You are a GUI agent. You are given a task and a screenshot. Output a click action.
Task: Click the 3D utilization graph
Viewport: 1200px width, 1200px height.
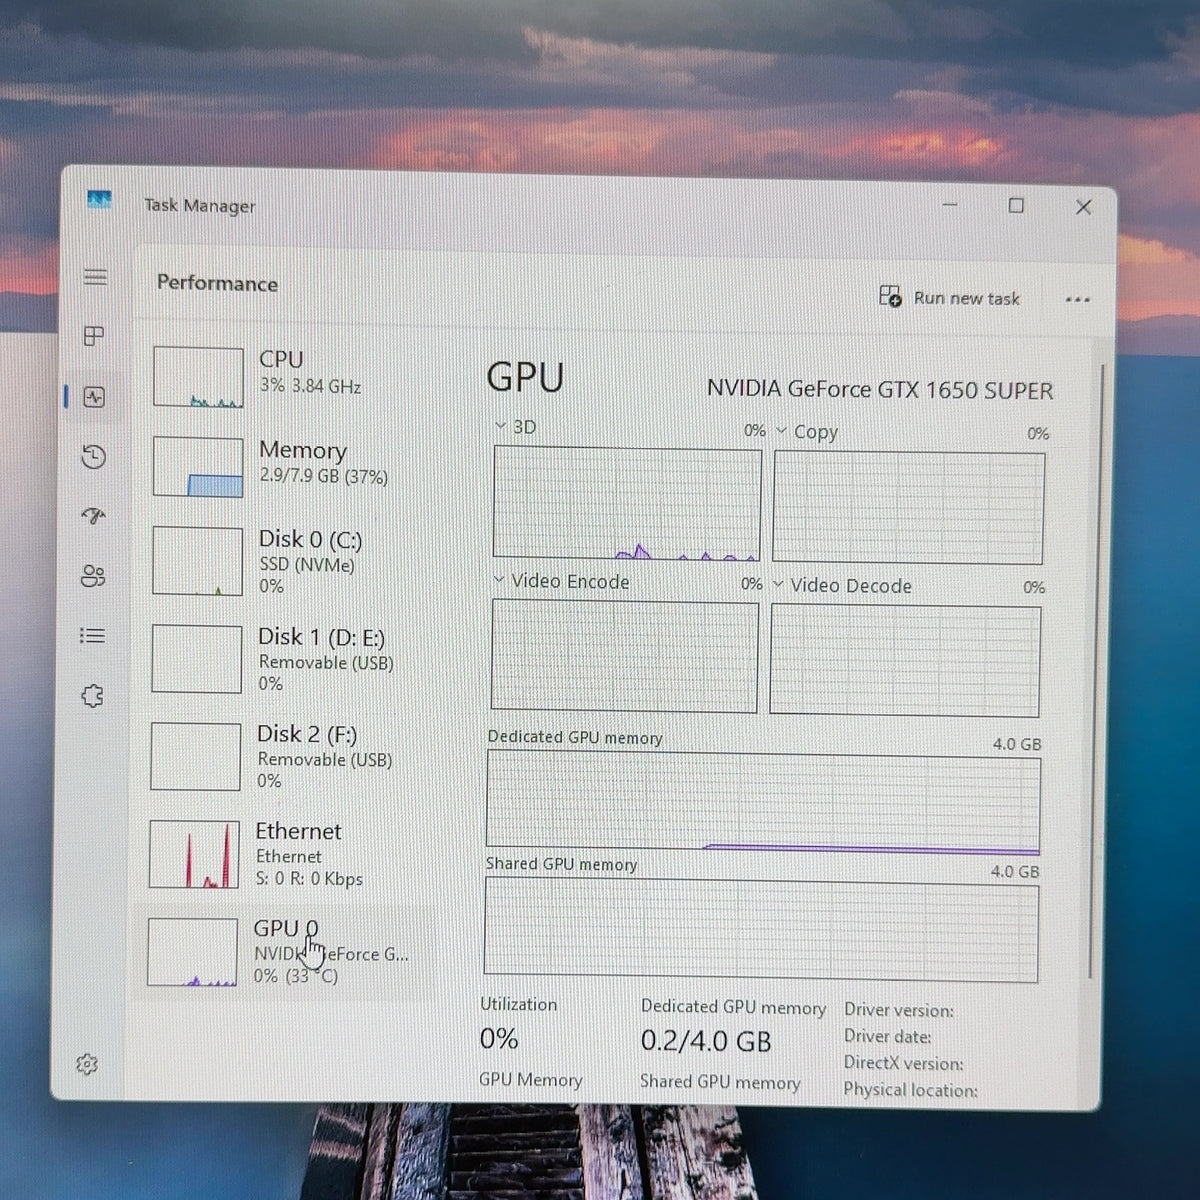click(x=627, y=504)
